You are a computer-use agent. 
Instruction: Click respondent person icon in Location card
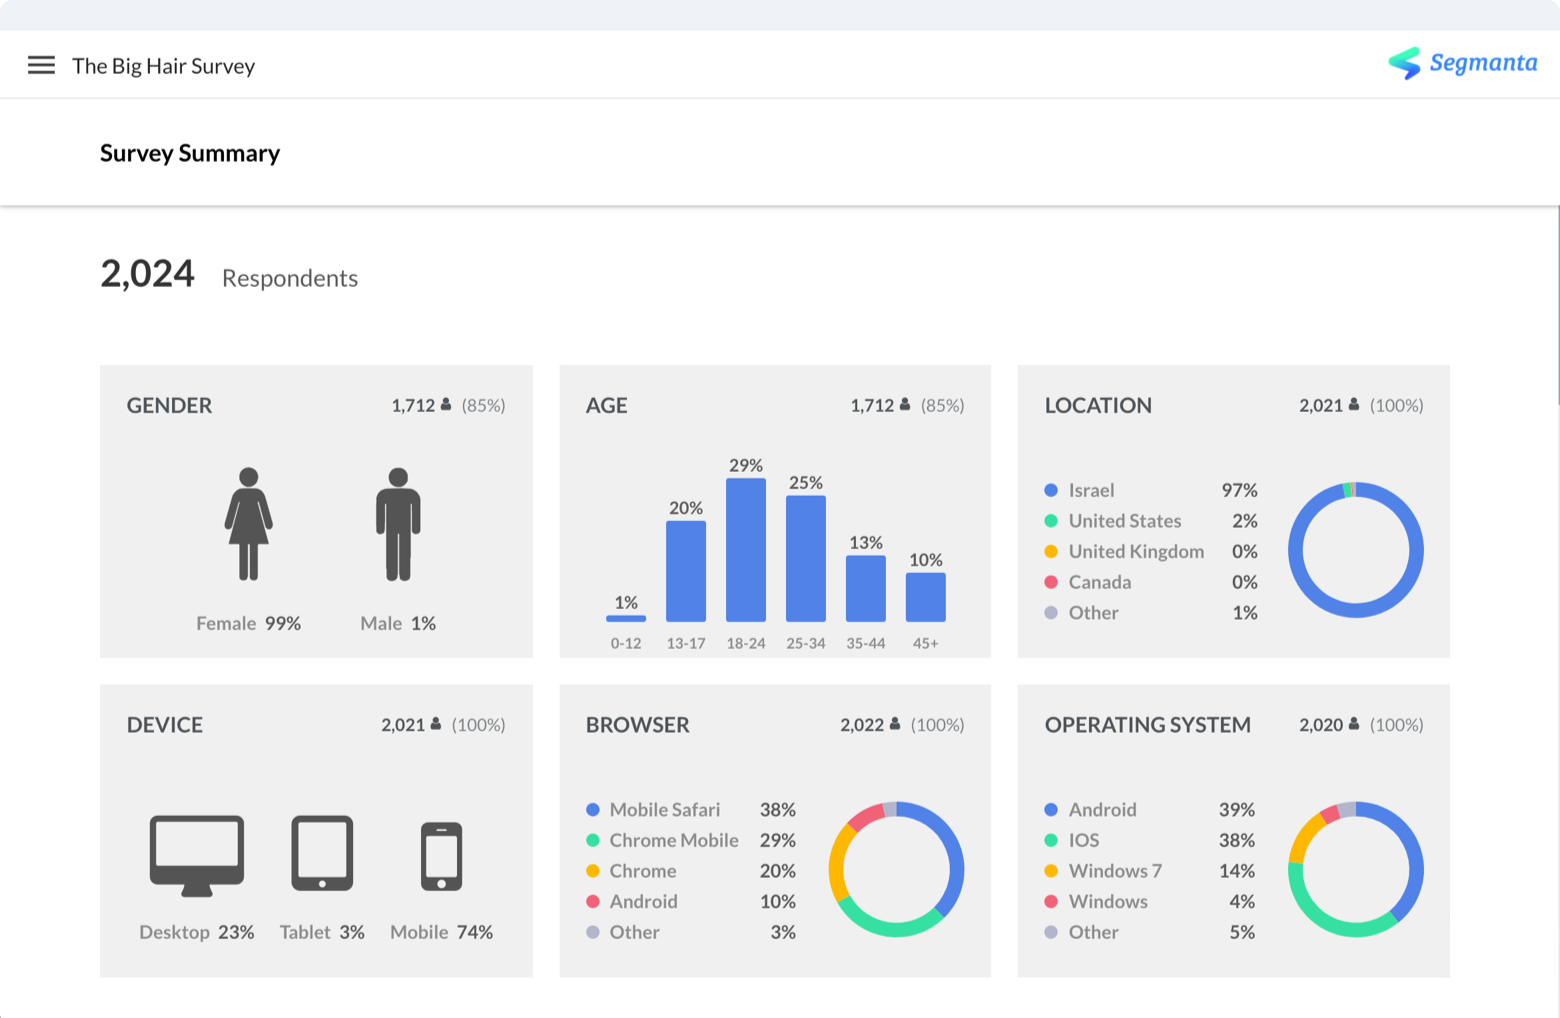coord(1354,404)
